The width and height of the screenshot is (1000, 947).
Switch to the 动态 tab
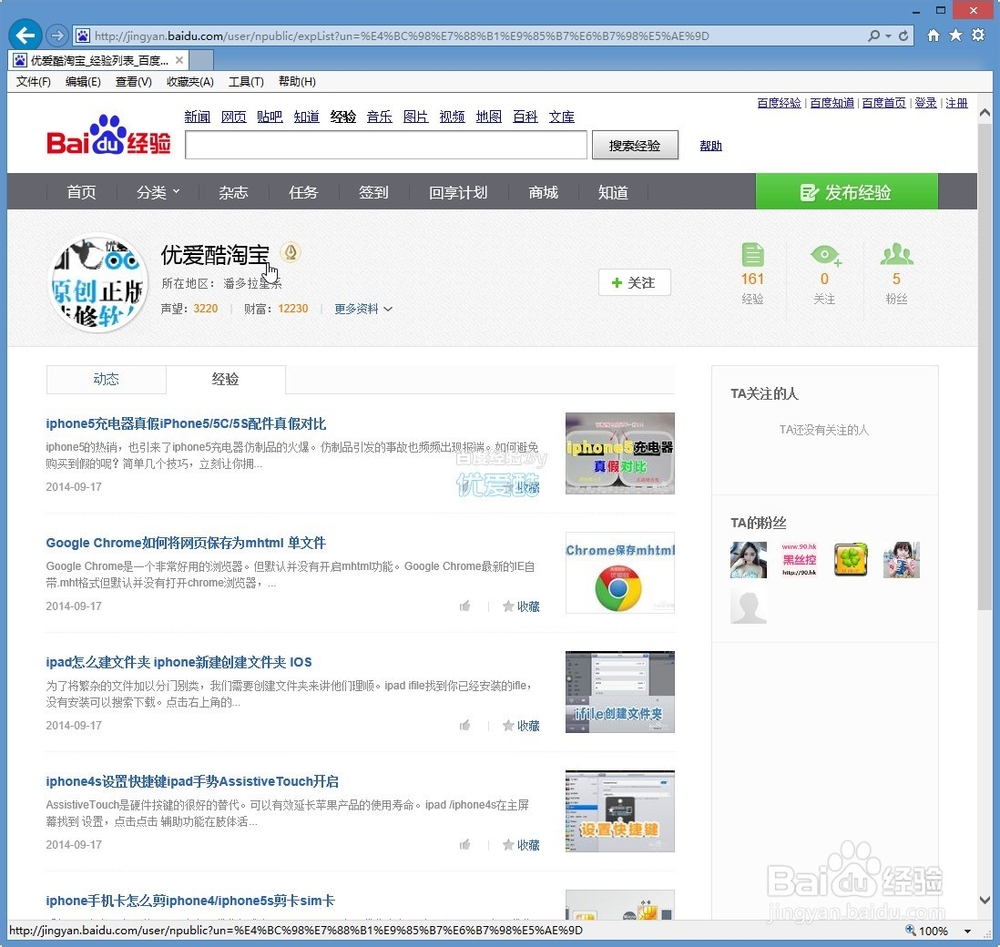pyautogui.click(x=105, y=379)
